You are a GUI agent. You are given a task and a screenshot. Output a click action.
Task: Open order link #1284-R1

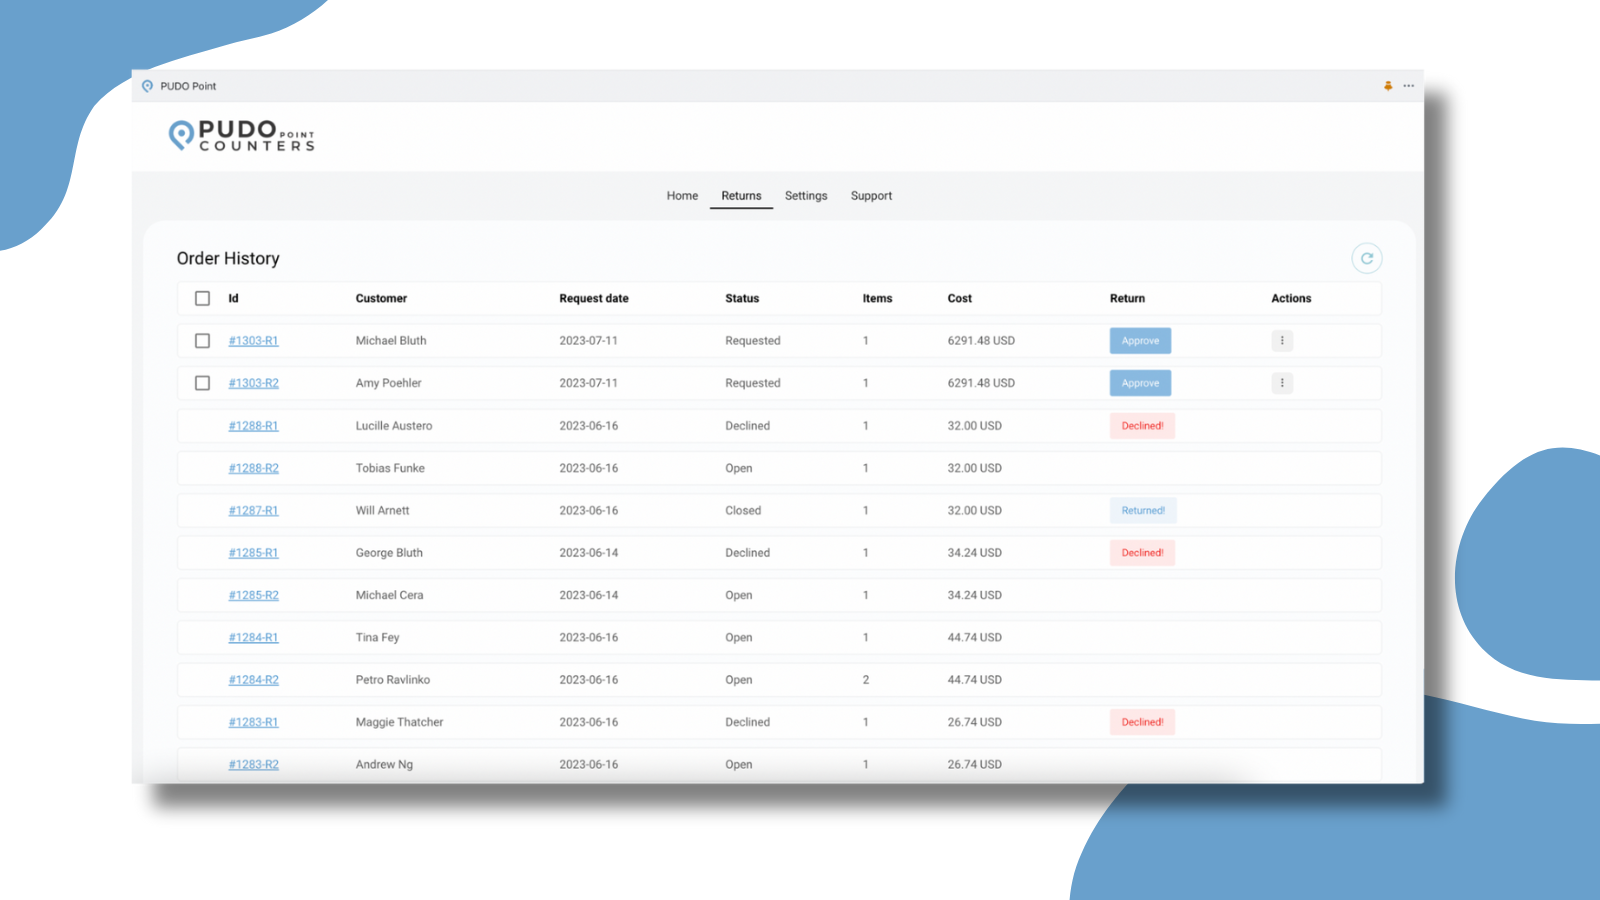(253, 637)
